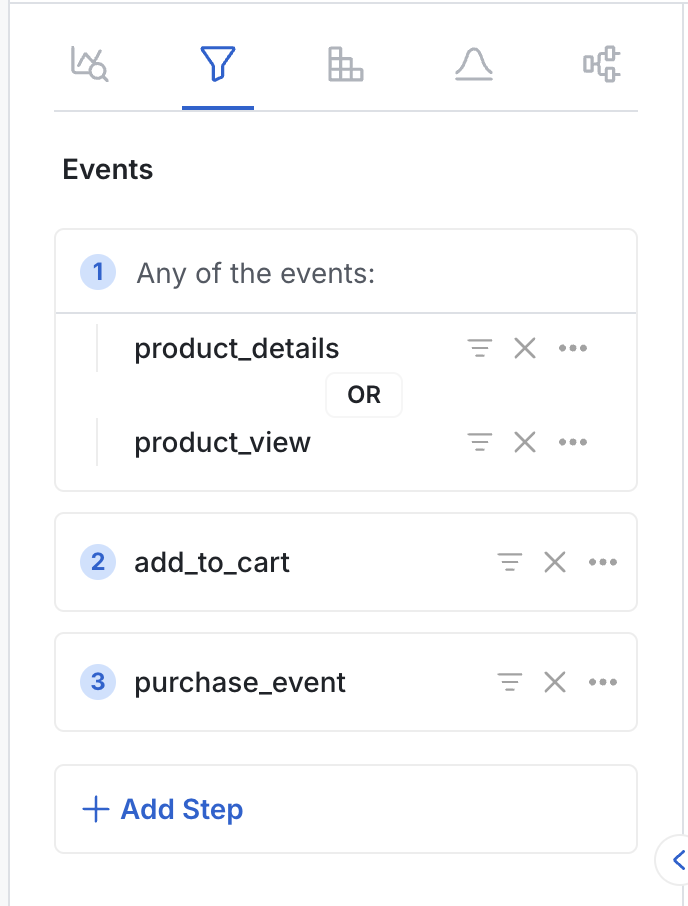Remove the product_view event
Screen dimensions: 688x906
pyautogui.click(x=525, y=442)
